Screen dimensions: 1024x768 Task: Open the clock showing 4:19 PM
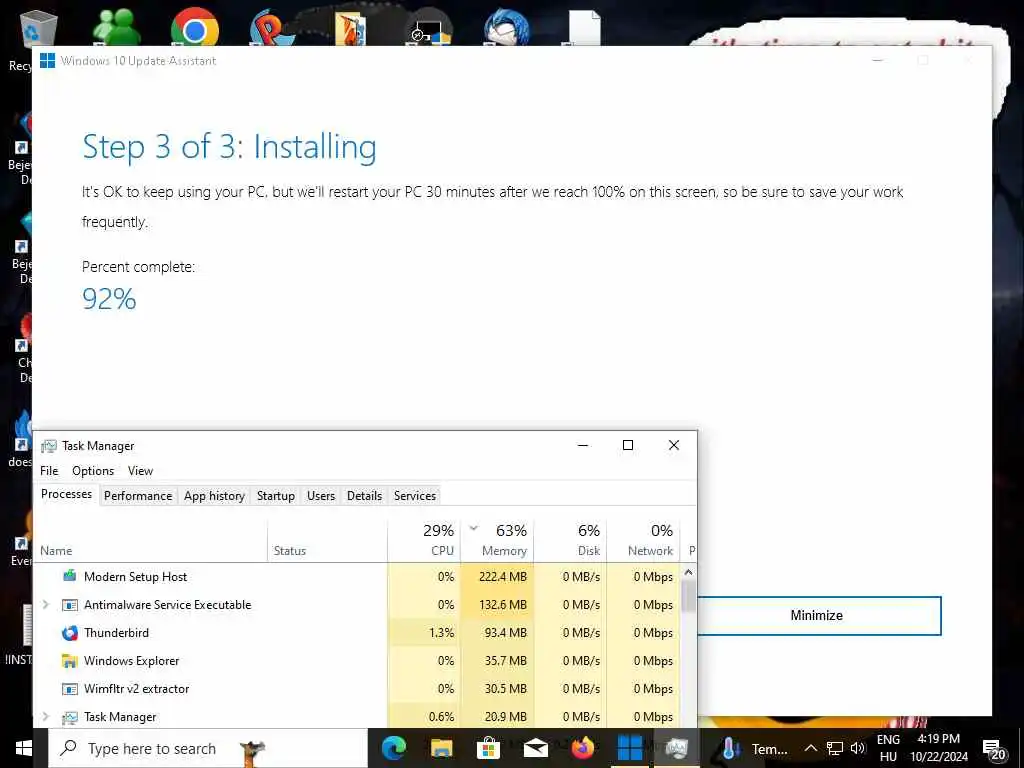pos(939,748)
